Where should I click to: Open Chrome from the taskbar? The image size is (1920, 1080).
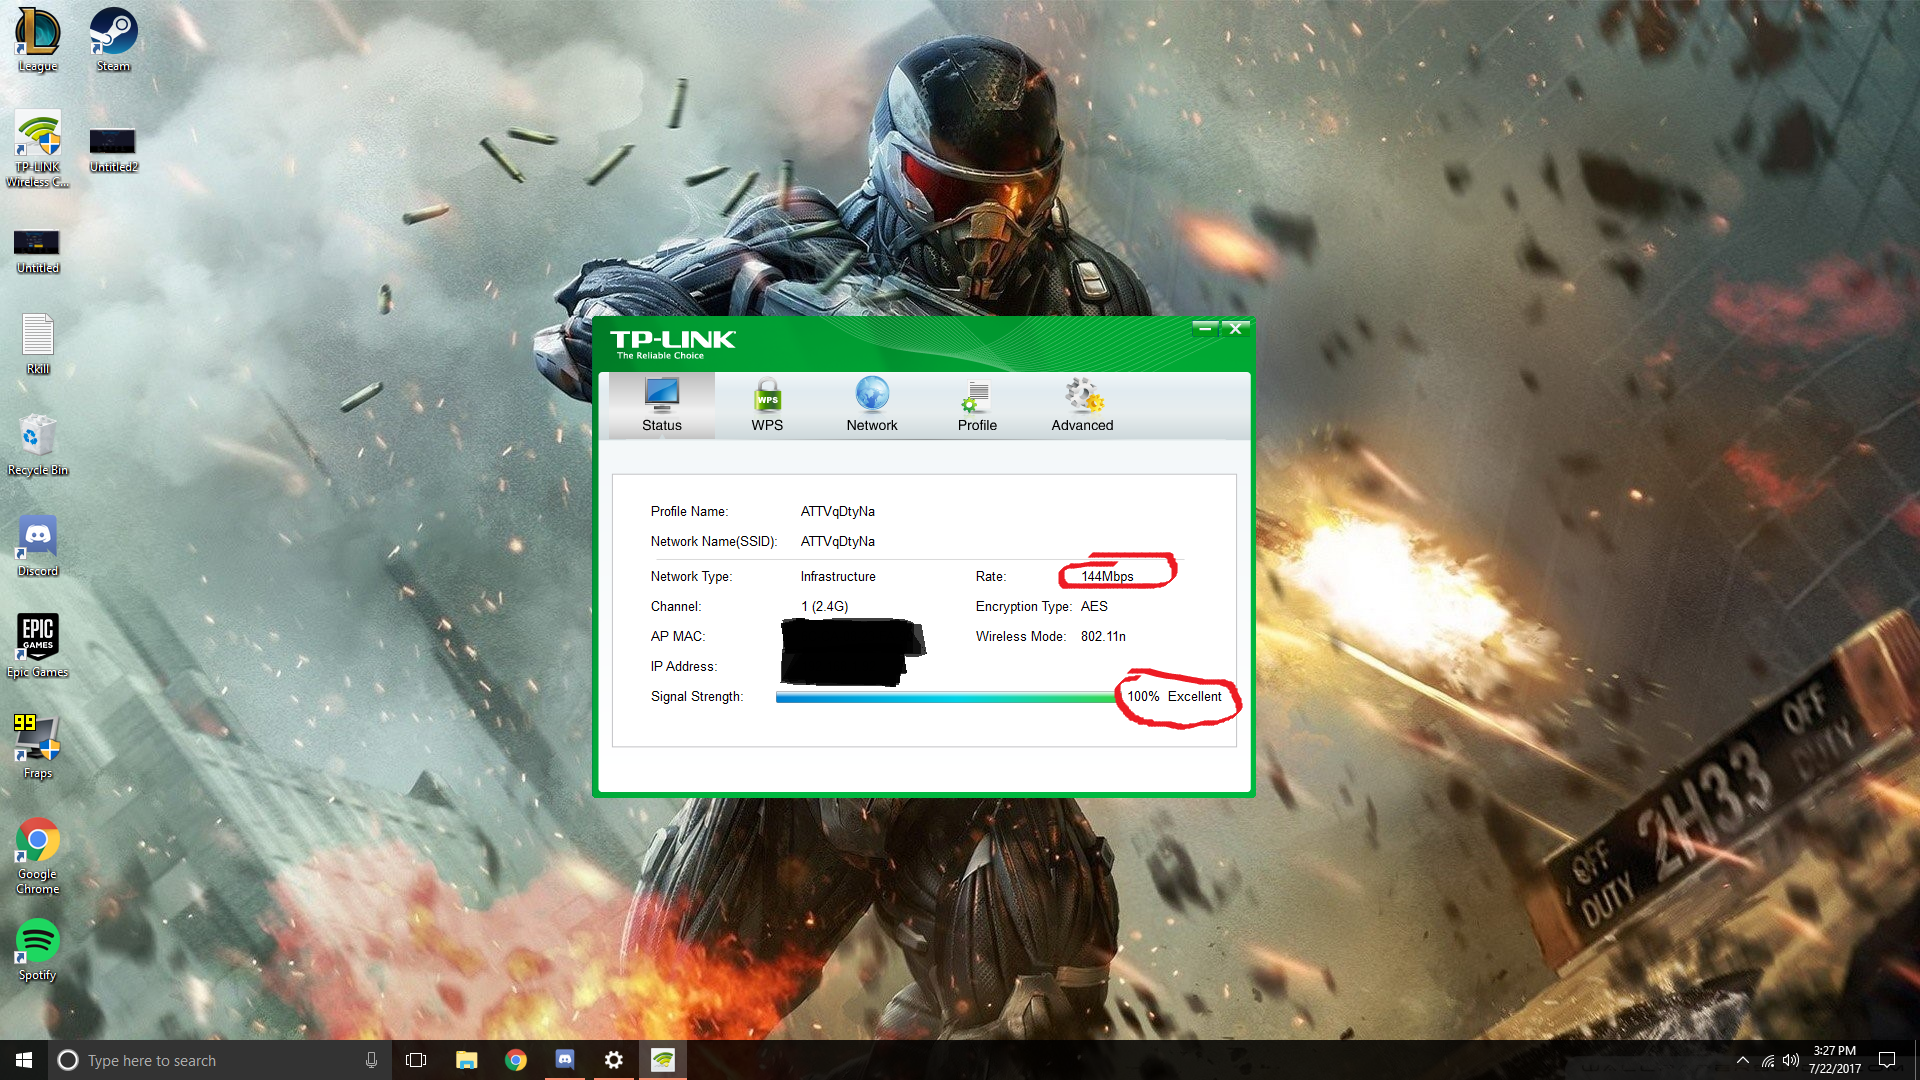point(516,1060)
